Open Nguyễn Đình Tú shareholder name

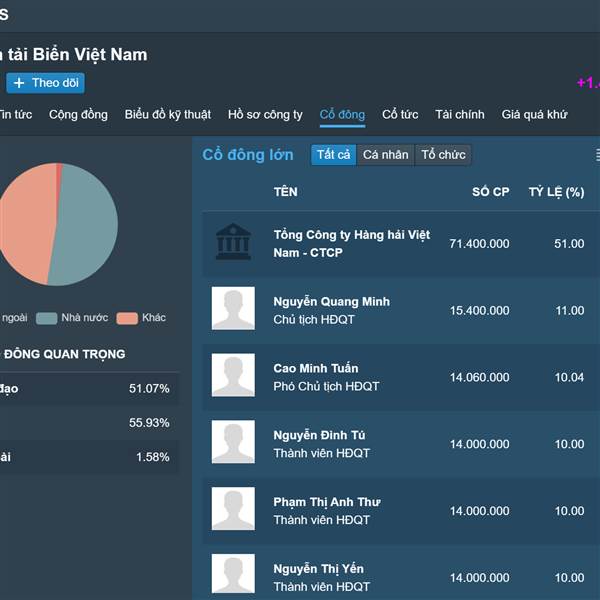click(319, 435)
